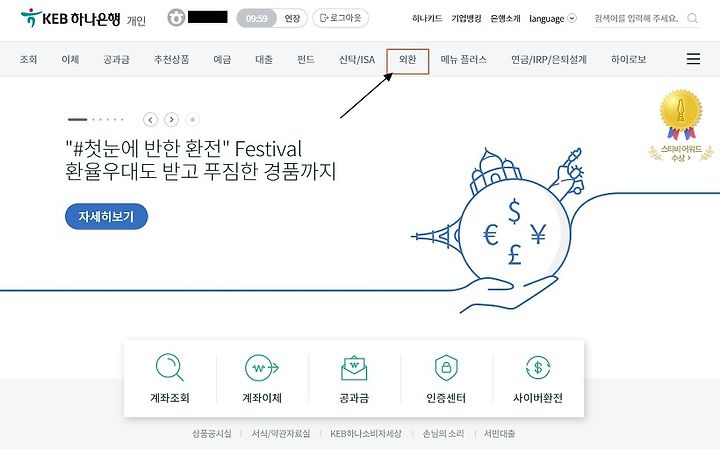
Task: Open 공과금 envelope icon shortcut
Action: pyautogui.click(x=354, y=368)
